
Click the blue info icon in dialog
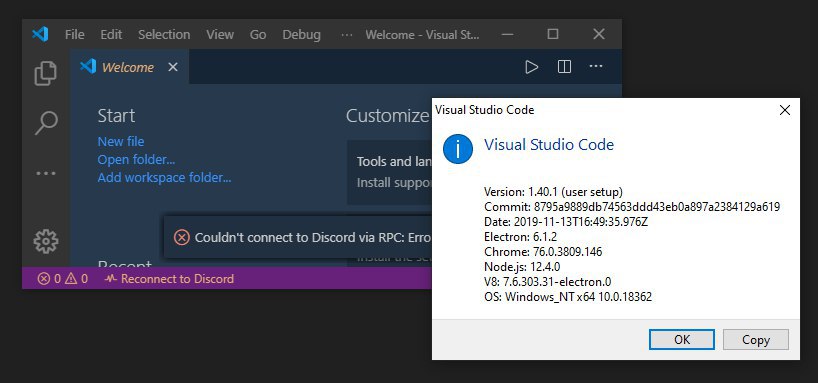tap(458, 149)
